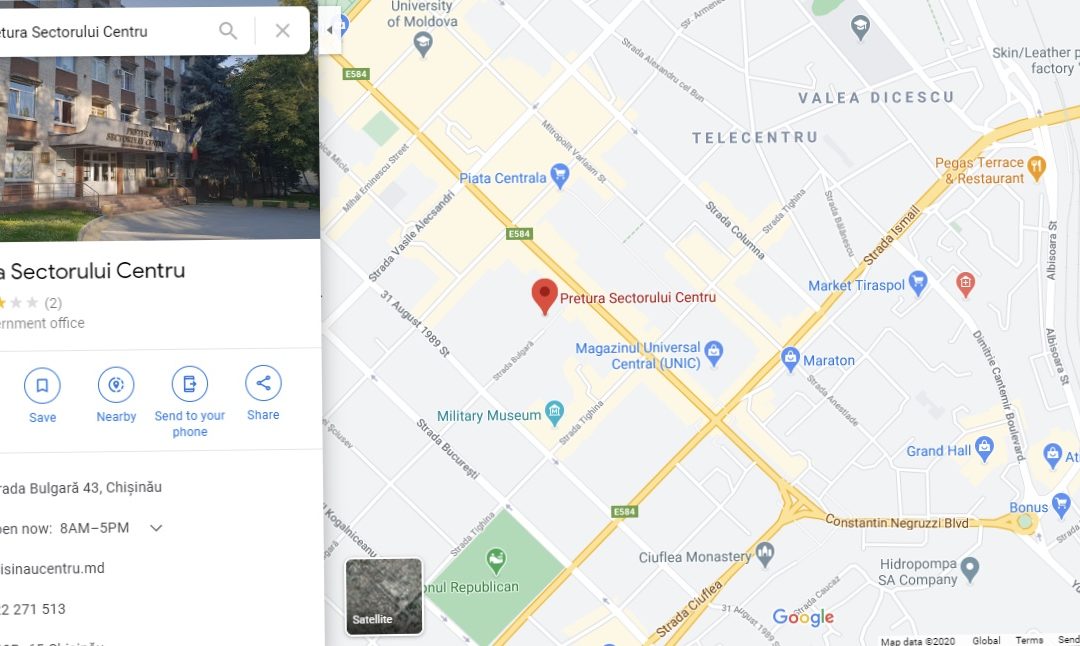
Task: Click the Global link in the map footer
Action: tap(986, 640)
